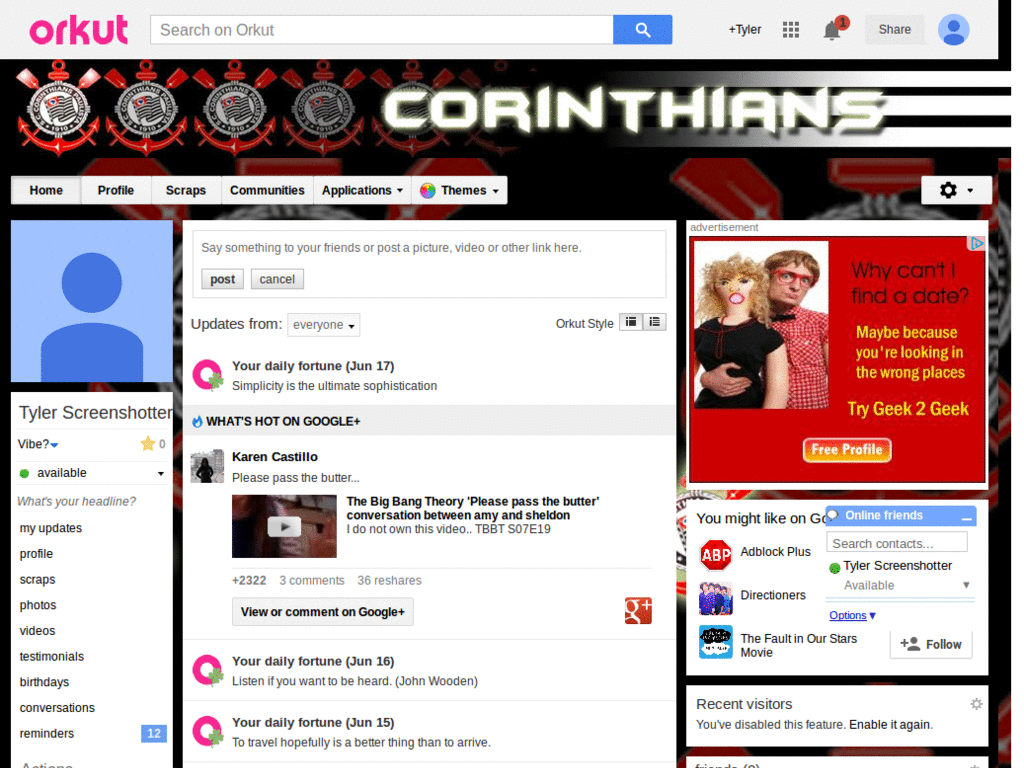Click the Search contacts field
The height and width of the screenshot is (768, 1024).
click(897, 543)
